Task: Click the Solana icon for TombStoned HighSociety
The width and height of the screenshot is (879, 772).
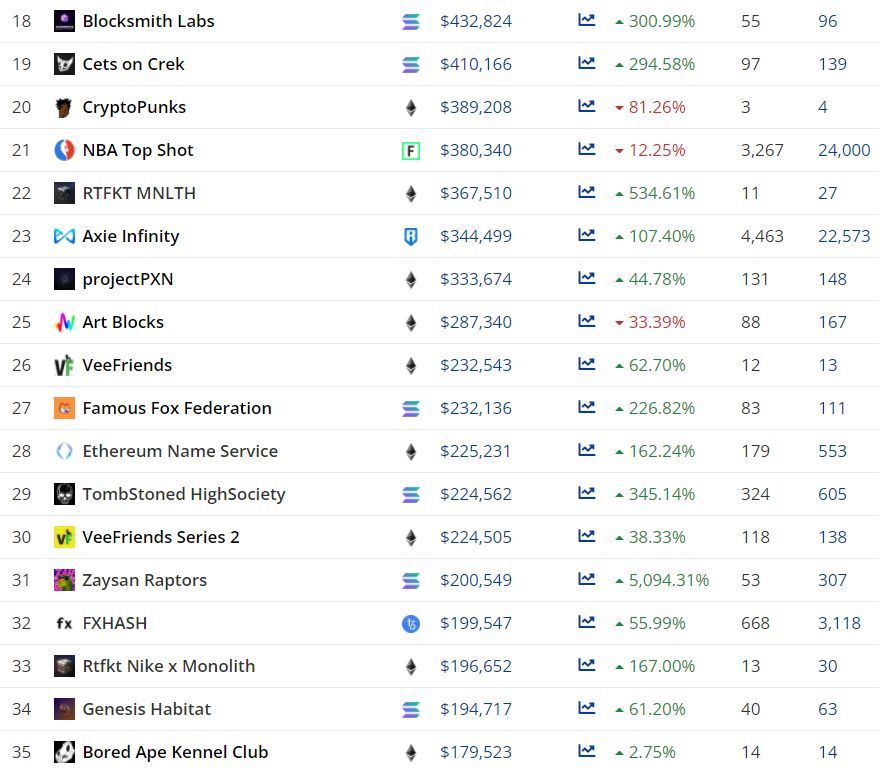Action: coord(411,494)
